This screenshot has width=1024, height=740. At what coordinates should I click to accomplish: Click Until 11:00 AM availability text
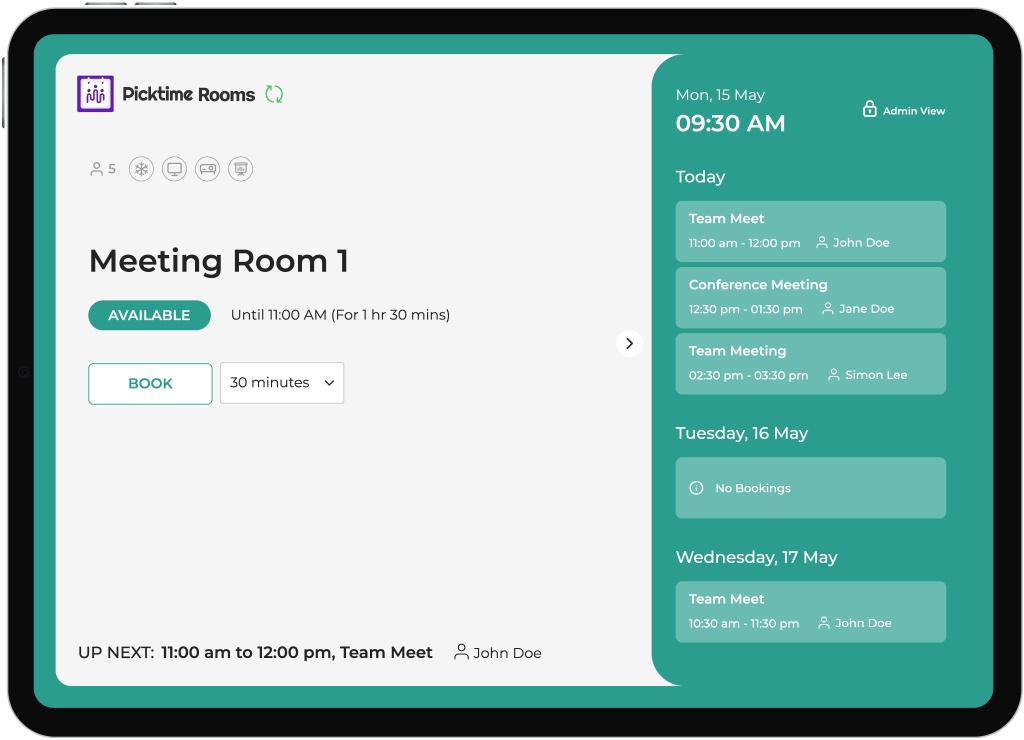340,315
